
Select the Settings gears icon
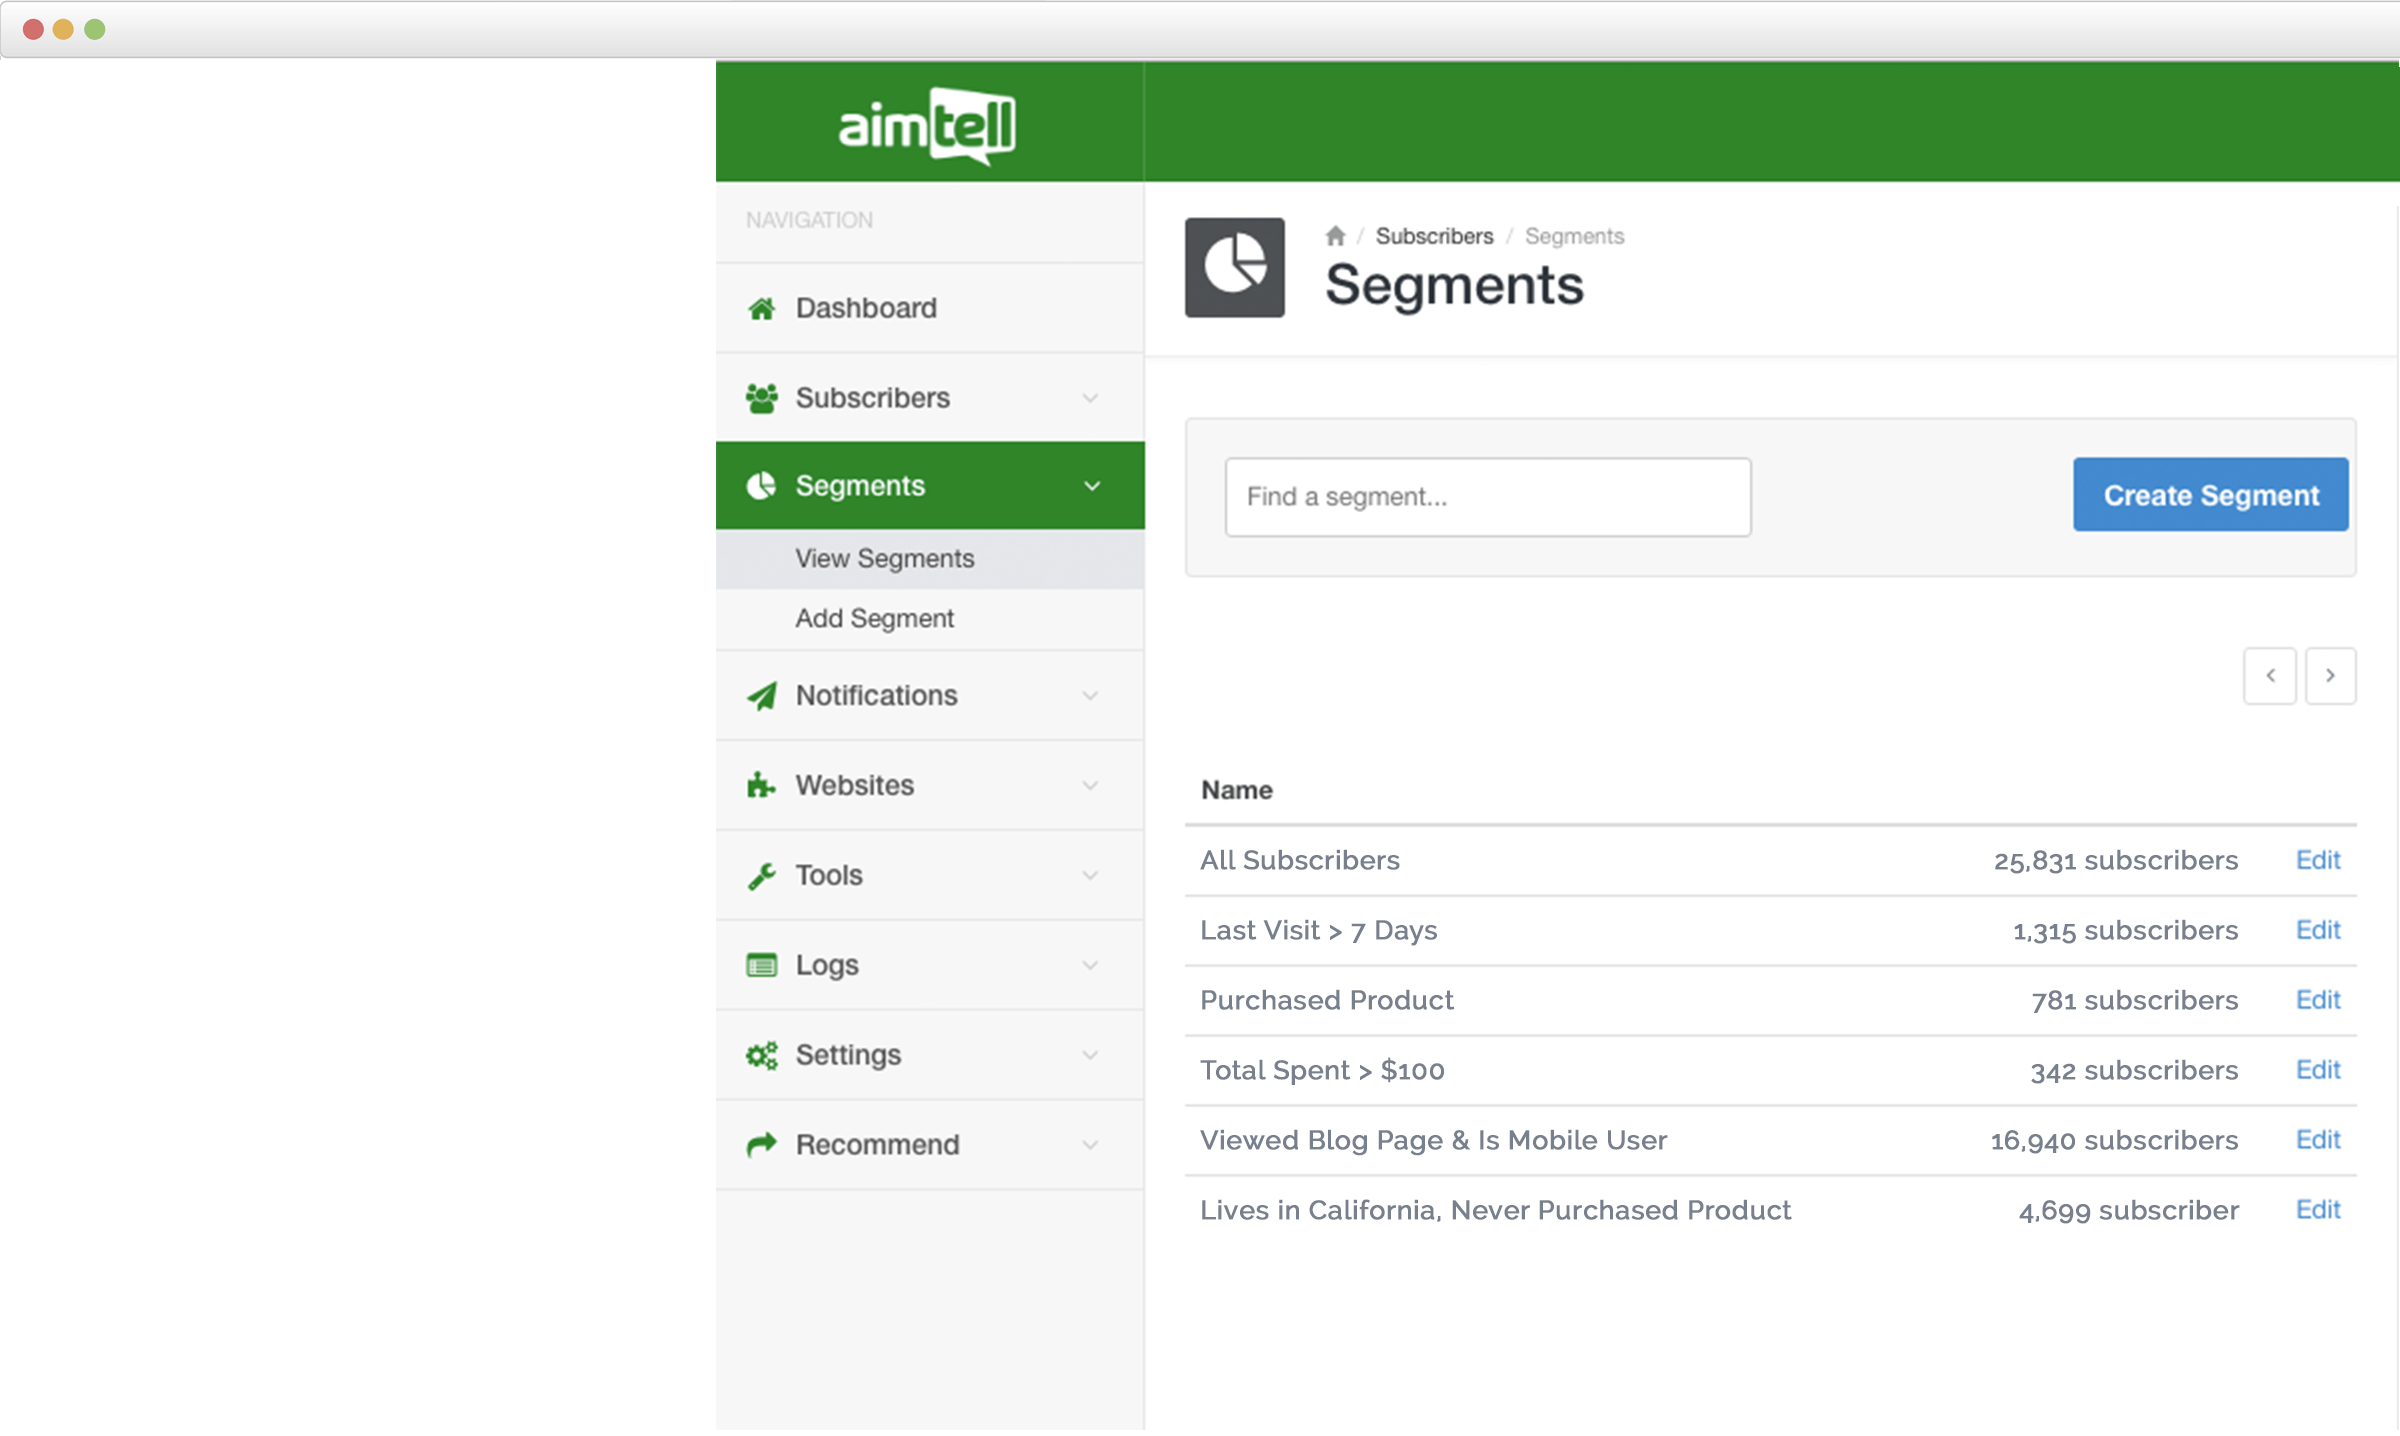point(762,1054)
